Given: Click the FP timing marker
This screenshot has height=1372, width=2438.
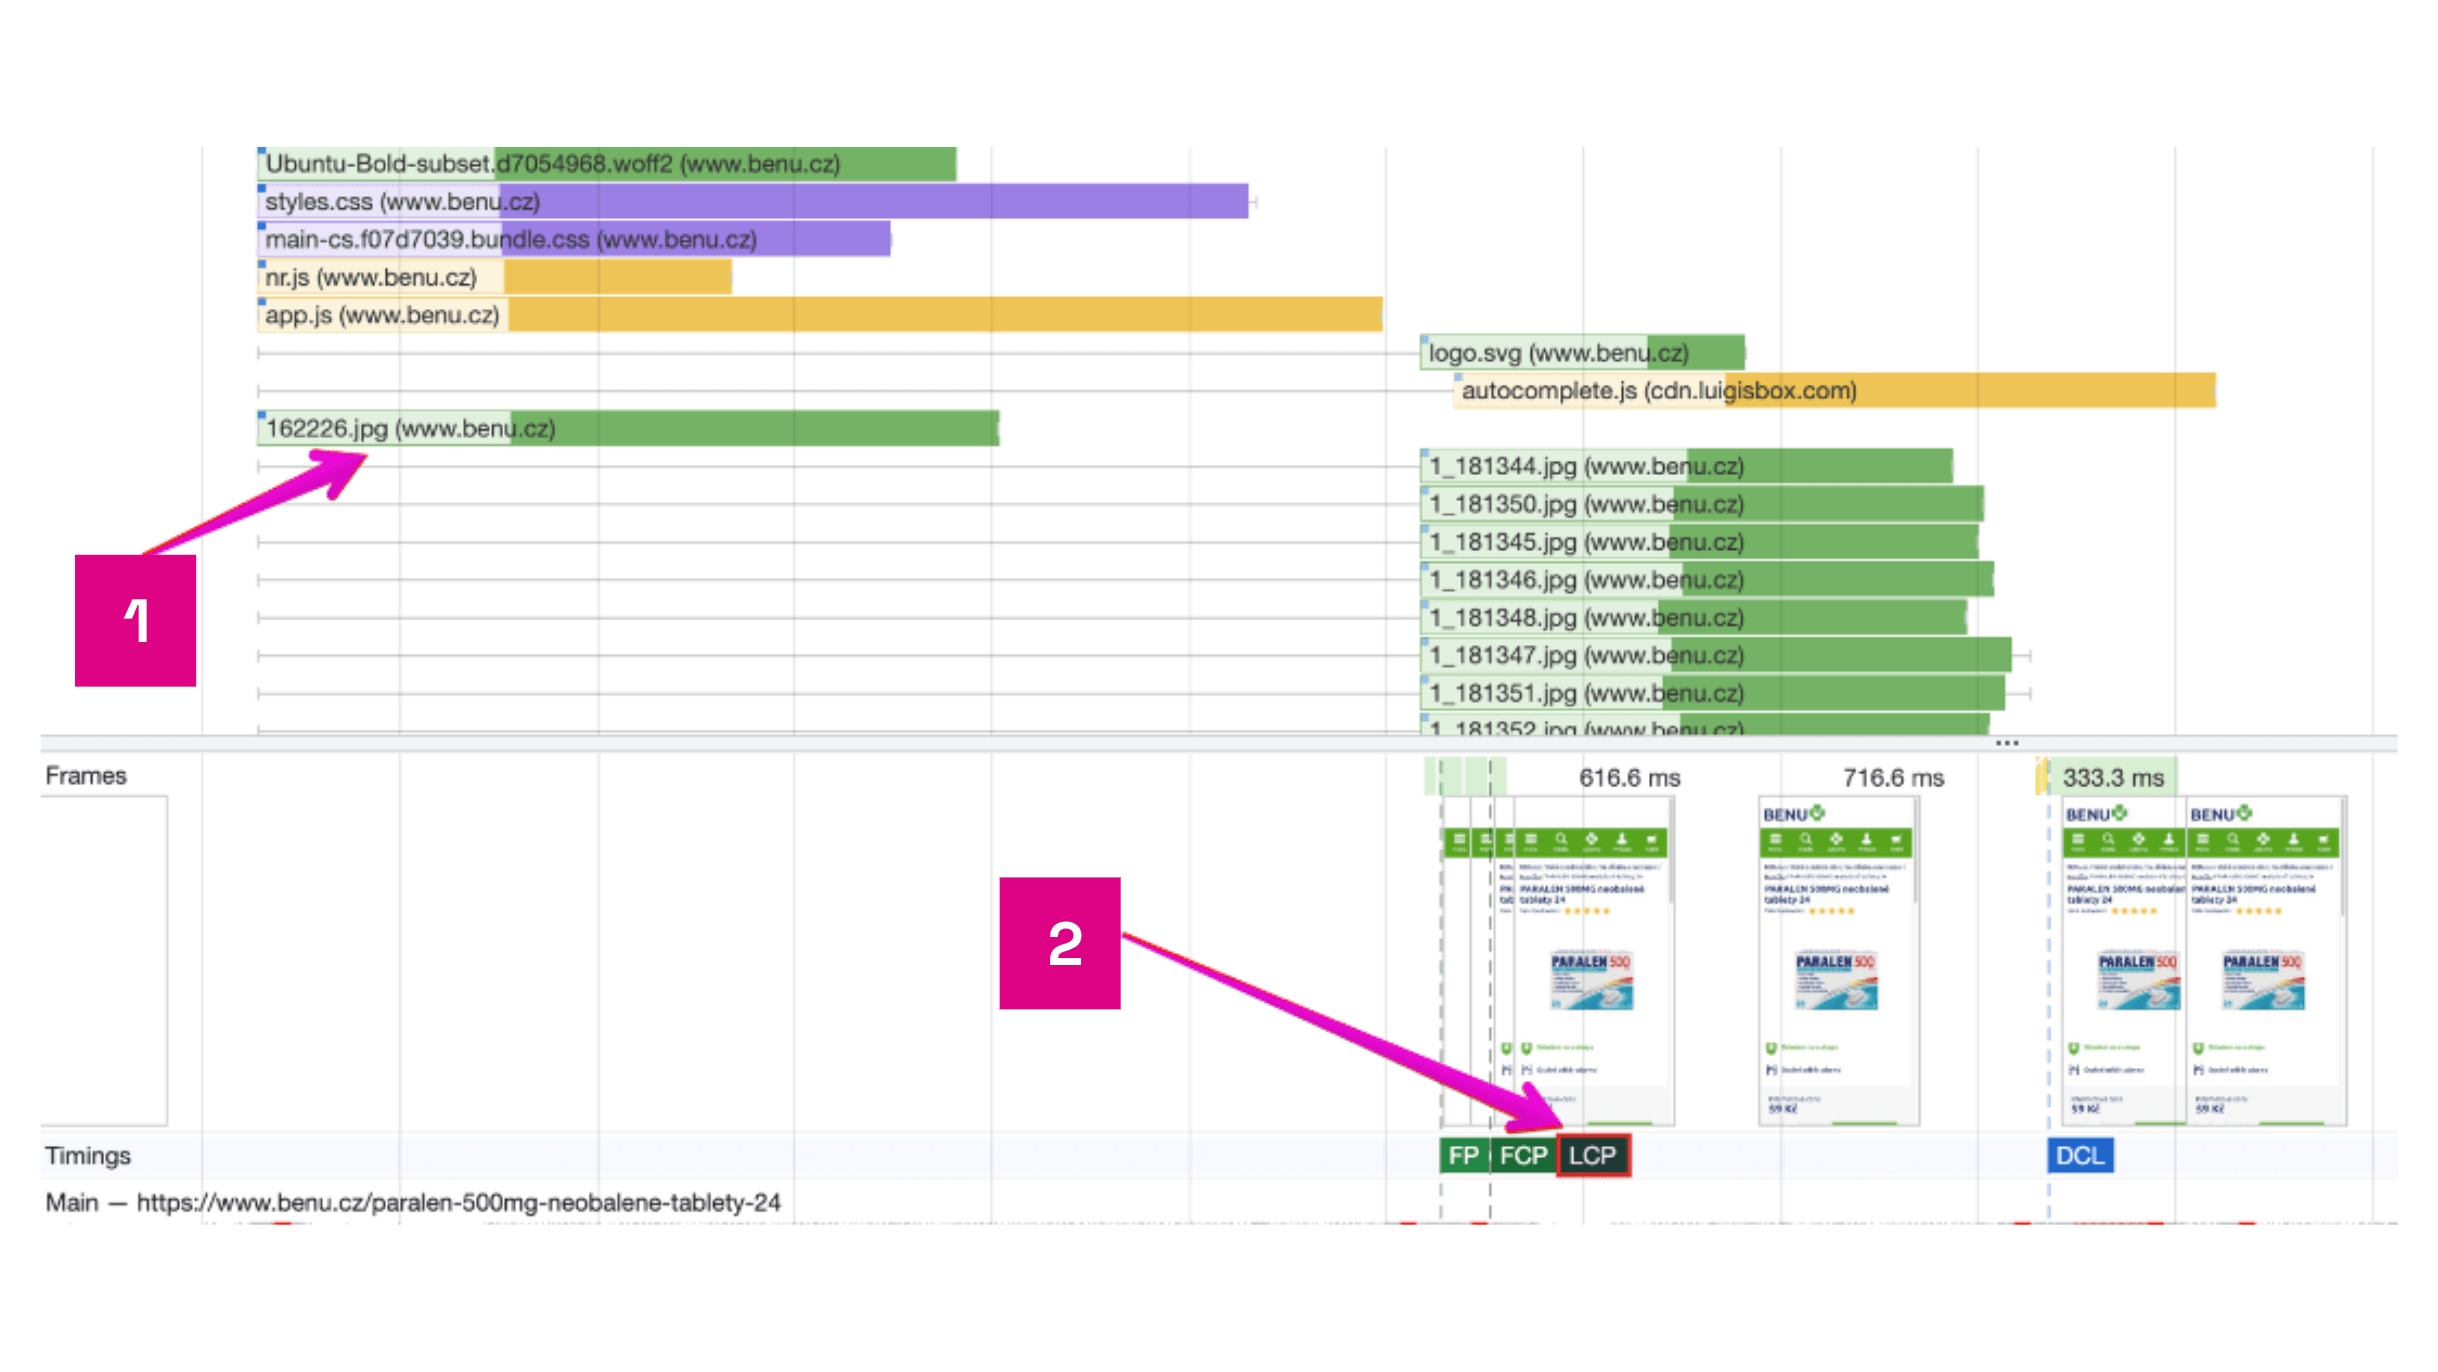Looking at the screenshot, I should [1463, 1156].
